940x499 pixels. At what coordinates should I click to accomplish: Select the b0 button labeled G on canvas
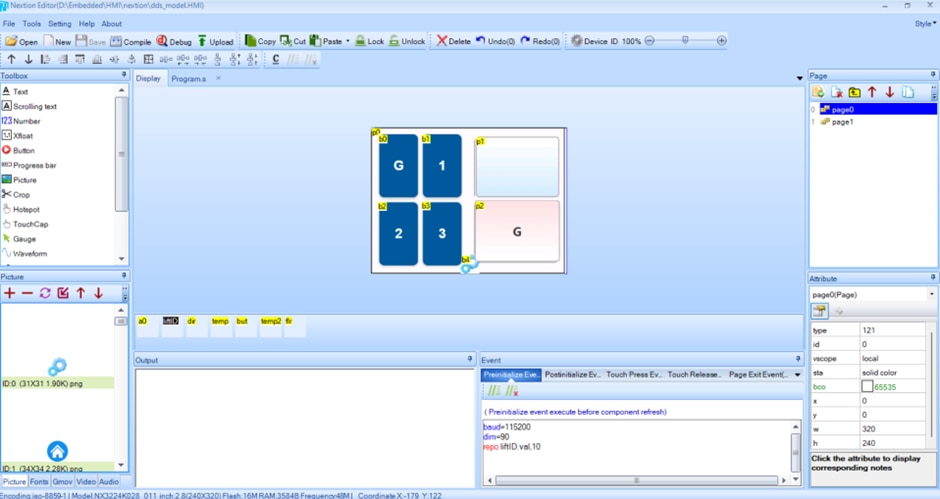pos(398,166)
